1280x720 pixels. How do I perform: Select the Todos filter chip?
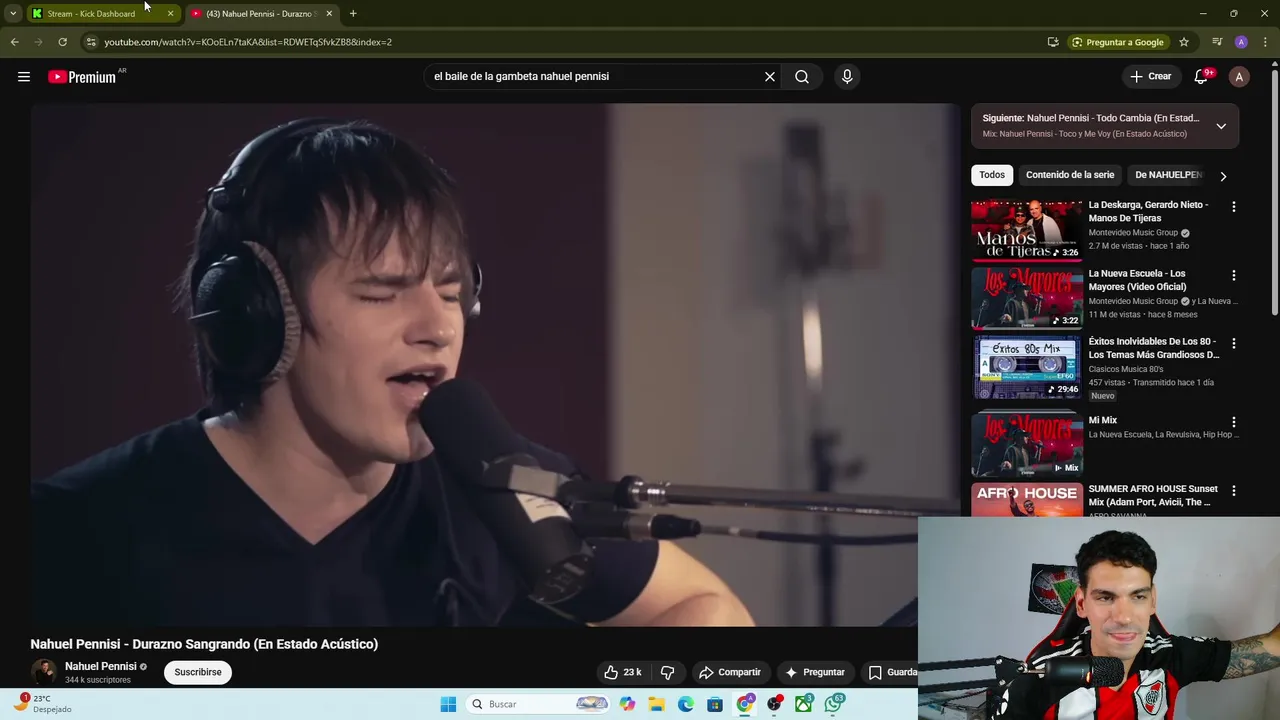pos(992,175)
